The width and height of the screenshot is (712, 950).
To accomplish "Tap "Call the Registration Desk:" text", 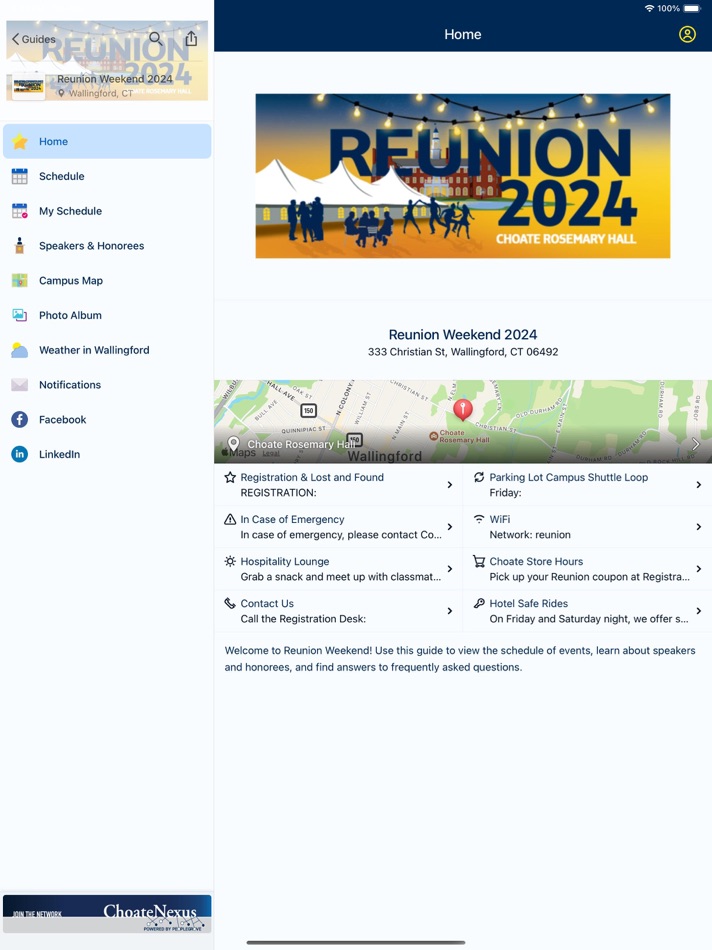I will [x=303, y=619].
